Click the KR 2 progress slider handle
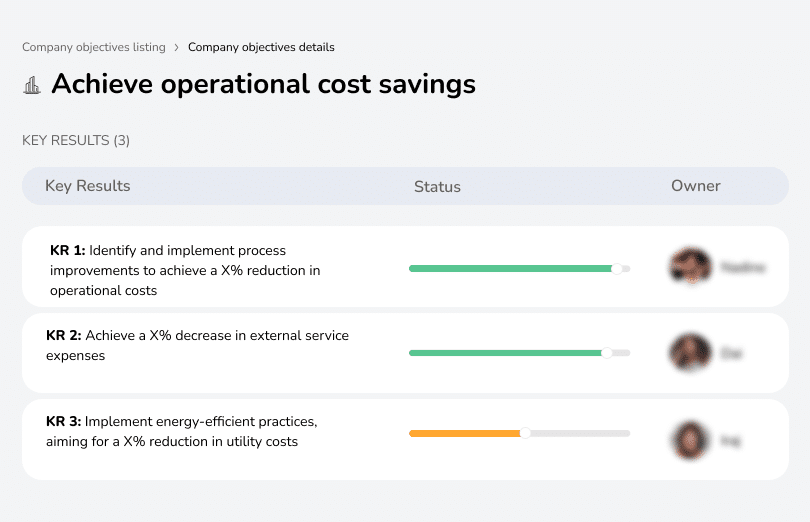 [606, 353]
